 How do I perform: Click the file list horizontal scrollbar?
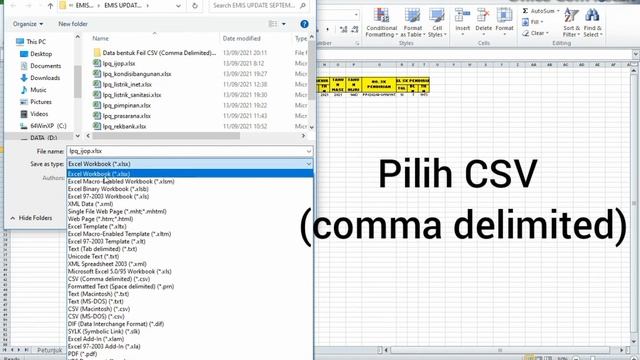click(166, 136)
